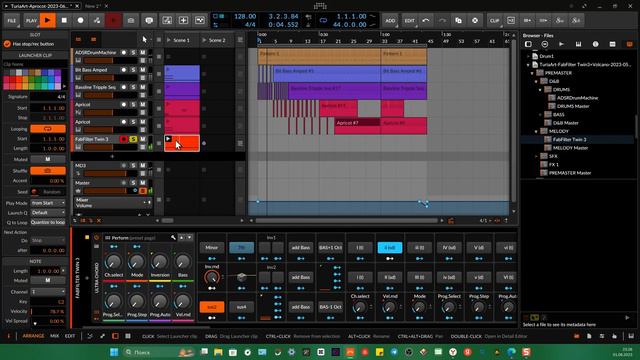Adjust the Inv.md knob
The width and height of the screenshot is (640, 360).
pos(211,278)
